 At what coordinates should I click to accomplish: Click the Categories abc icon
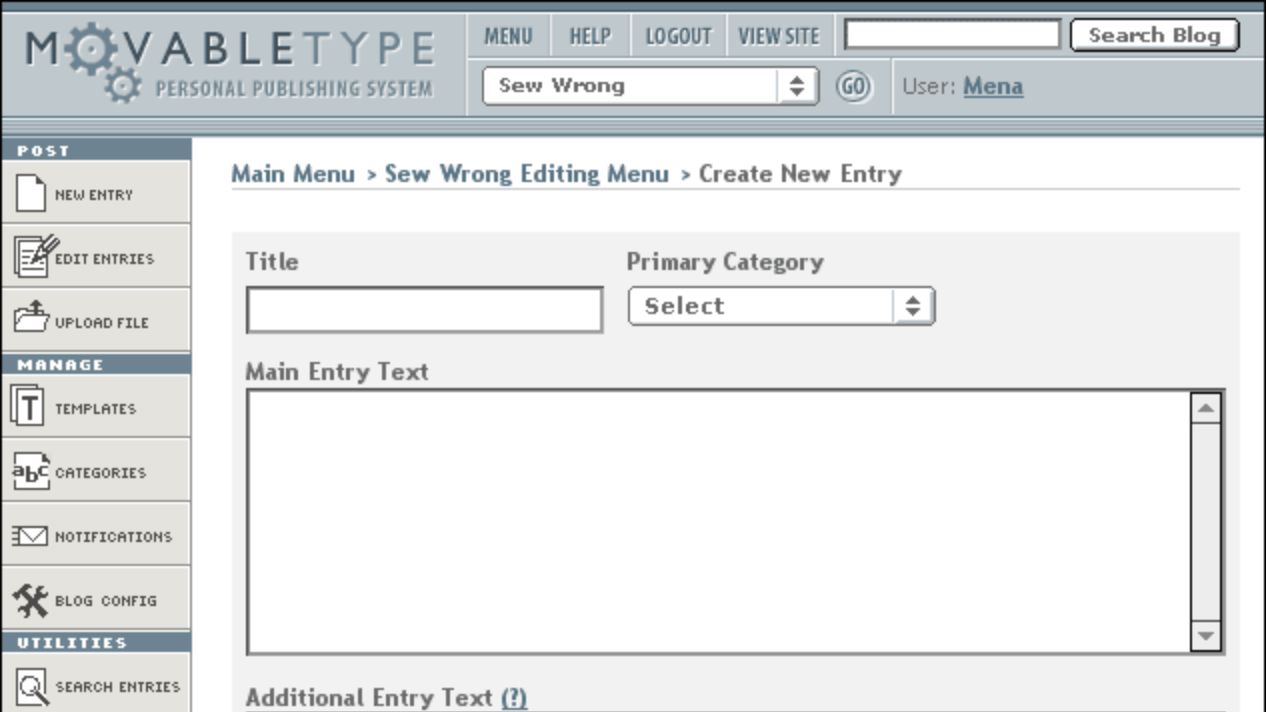[x=31, y=471]
